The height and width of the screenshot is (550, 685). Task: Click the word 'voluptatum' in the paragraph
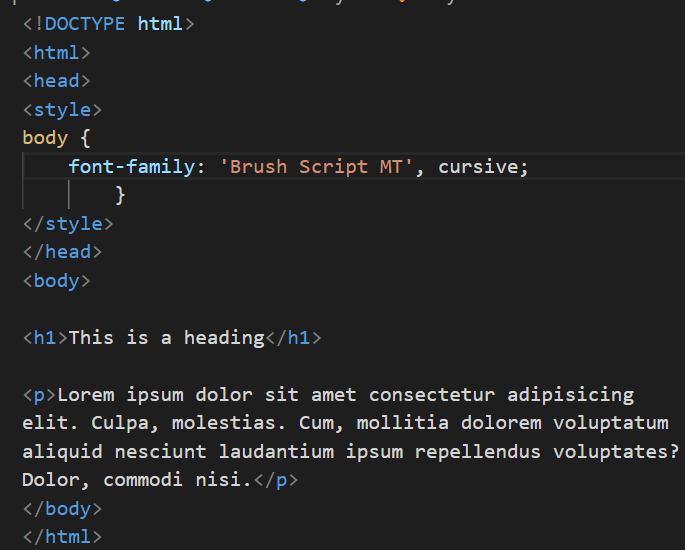611,423
